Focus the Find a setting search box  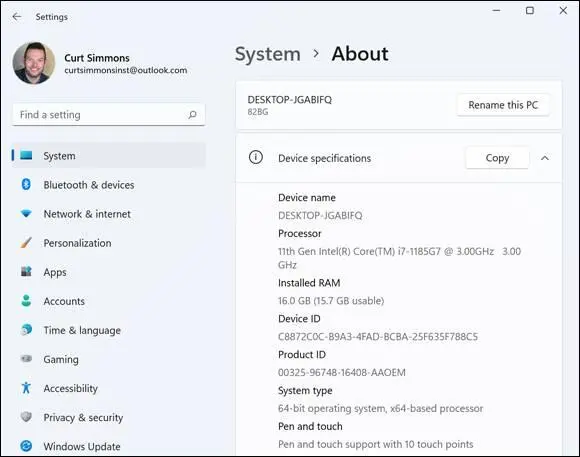109,115
